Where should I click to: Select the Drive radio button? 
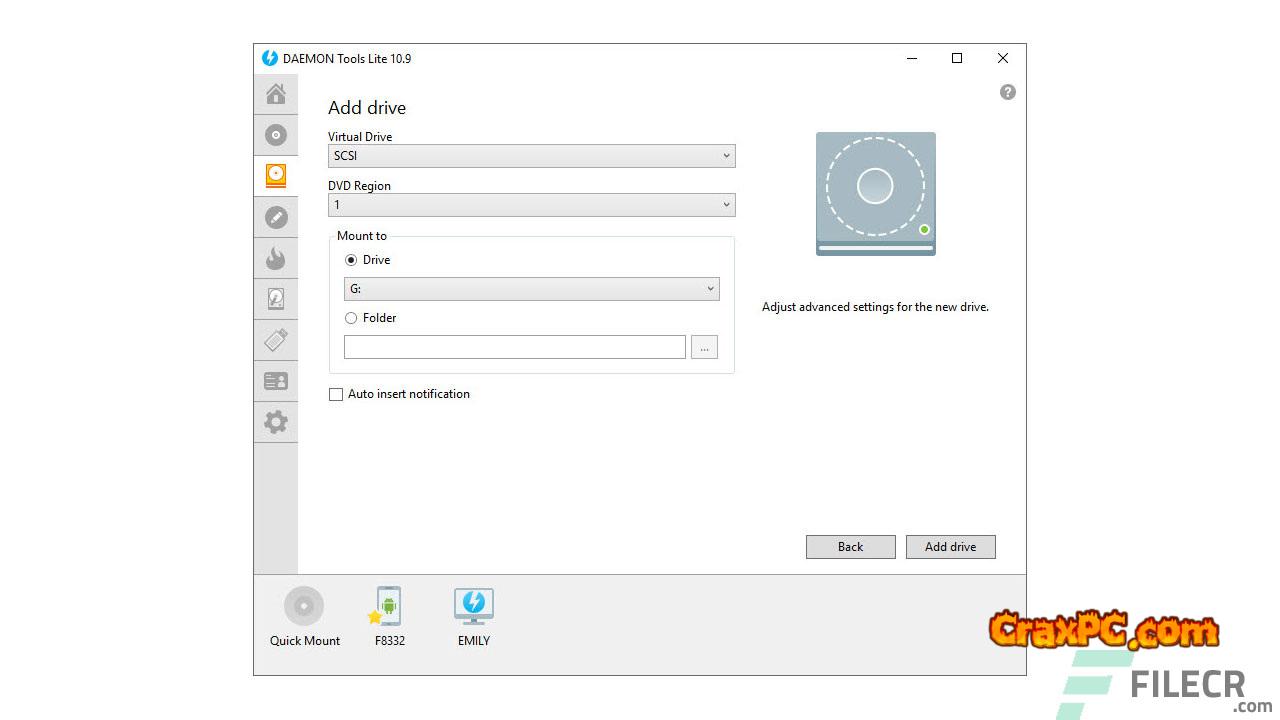pyautogui.click(x=351, y=260)
